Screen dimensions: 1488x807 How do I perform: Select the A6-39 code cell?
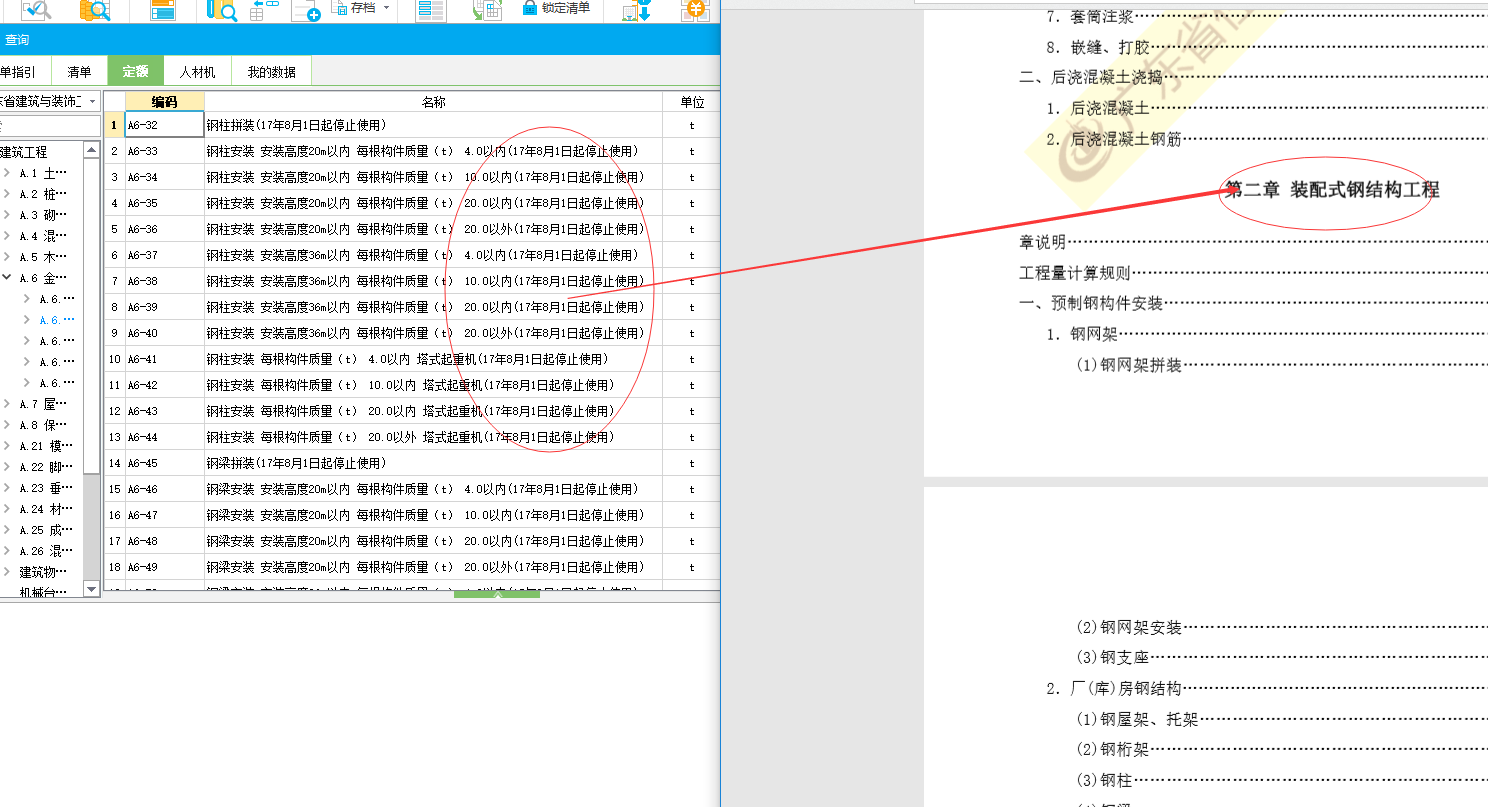tap(164, 307)
